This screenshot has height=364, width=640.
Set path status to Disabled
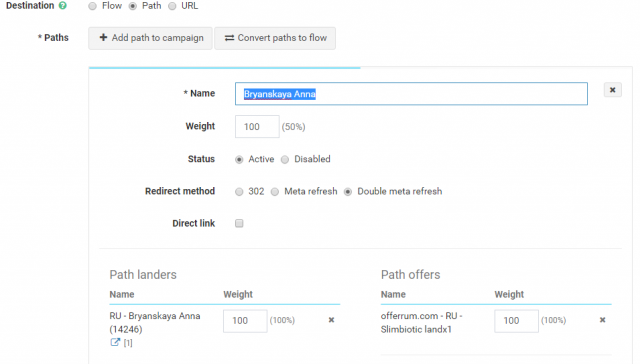[x=285, y=160]
